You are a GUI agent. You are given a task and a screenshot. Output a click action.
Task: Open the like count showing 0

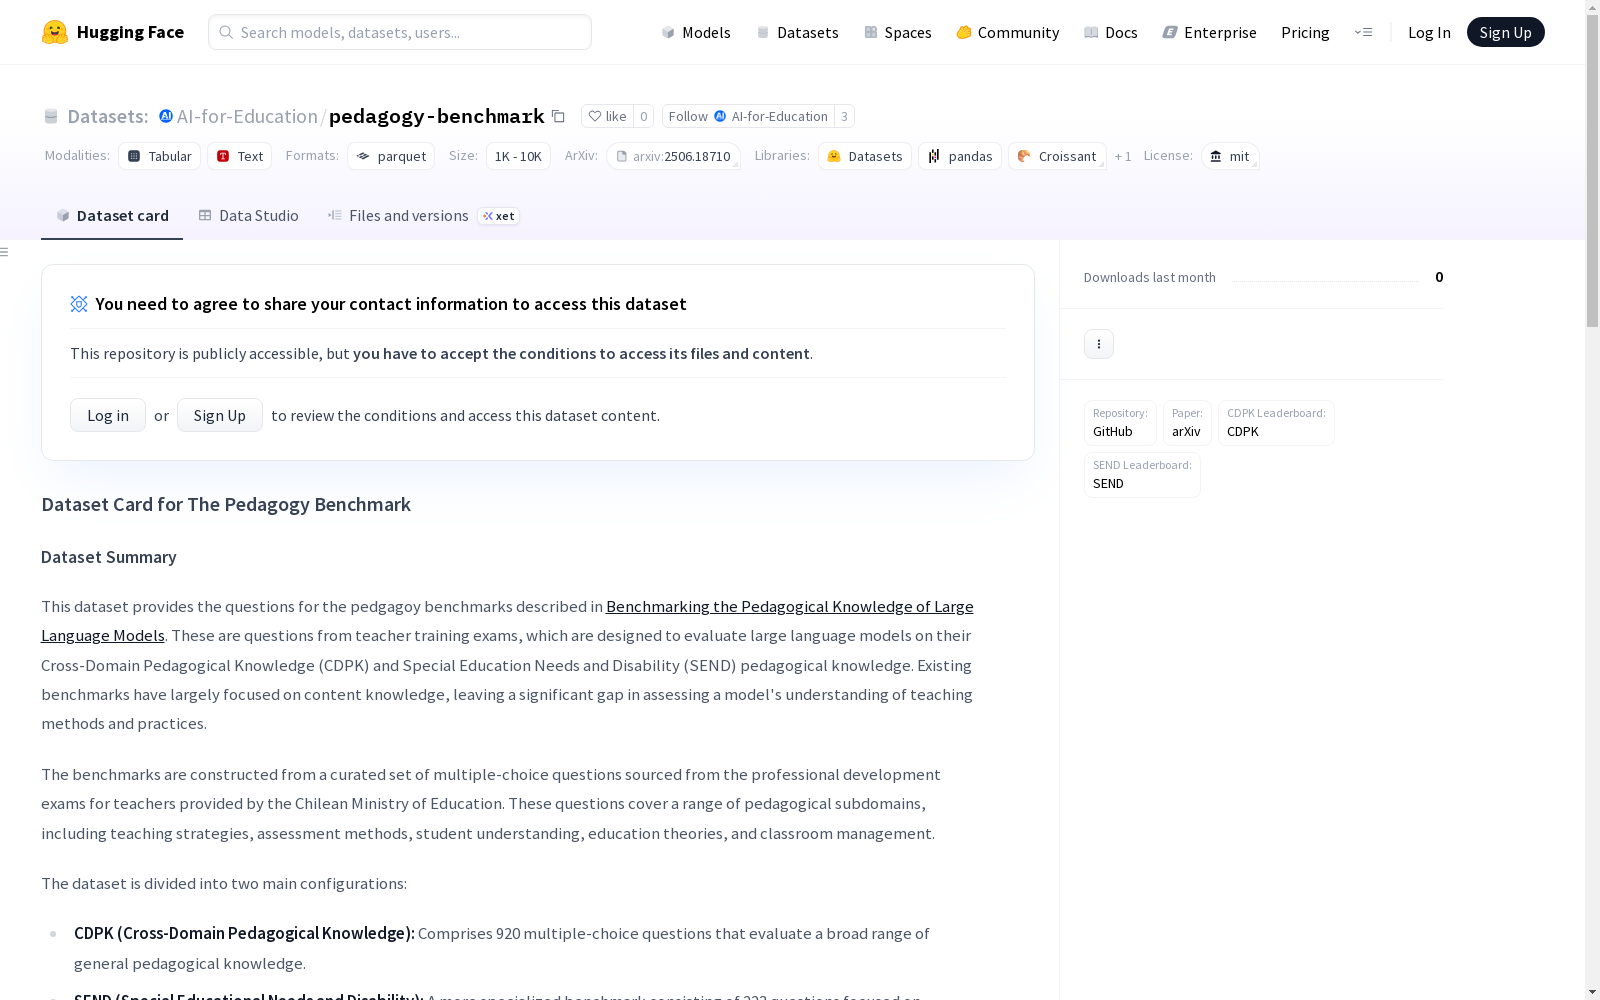pos(644,116)
